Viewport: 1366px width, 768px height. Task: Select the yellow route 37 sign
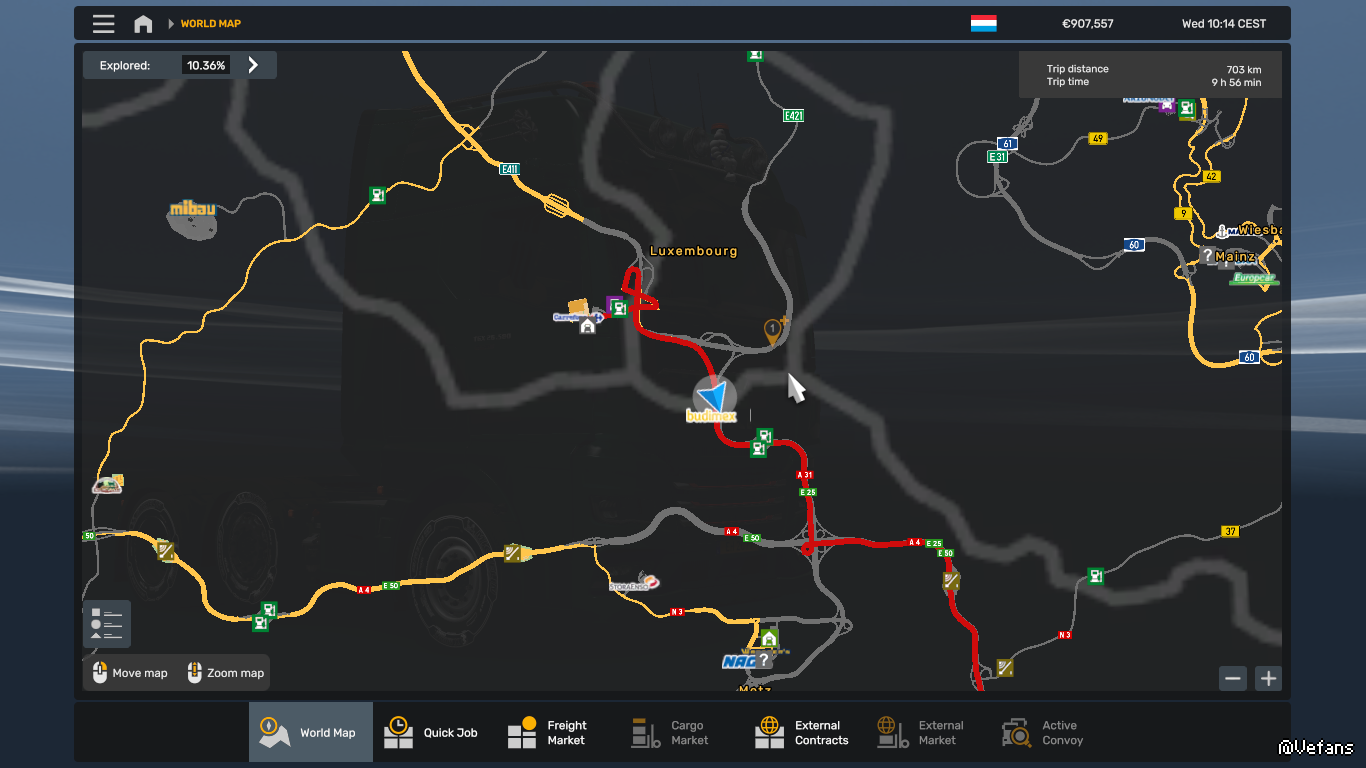click(1231, 531)
